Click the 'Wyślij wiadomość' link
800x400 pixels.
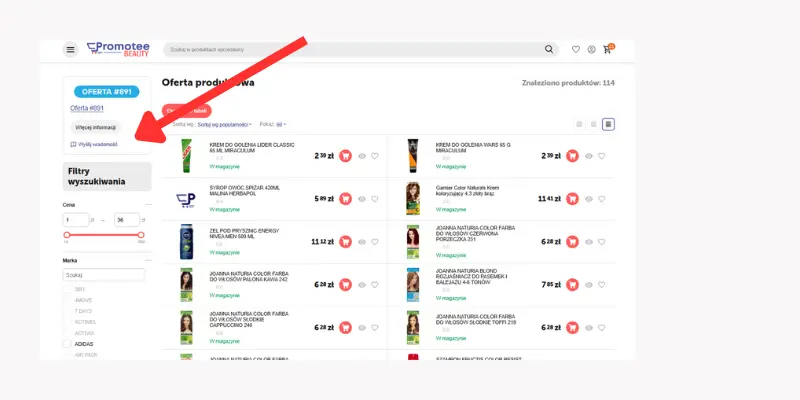click(x=94, y=144)
